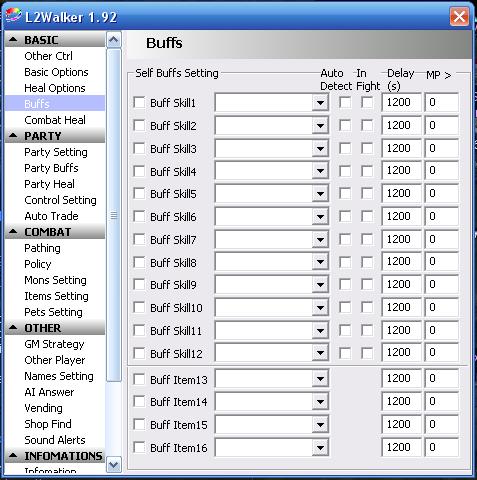Click the L2Walker app icon in title bar

coord(13,16)
